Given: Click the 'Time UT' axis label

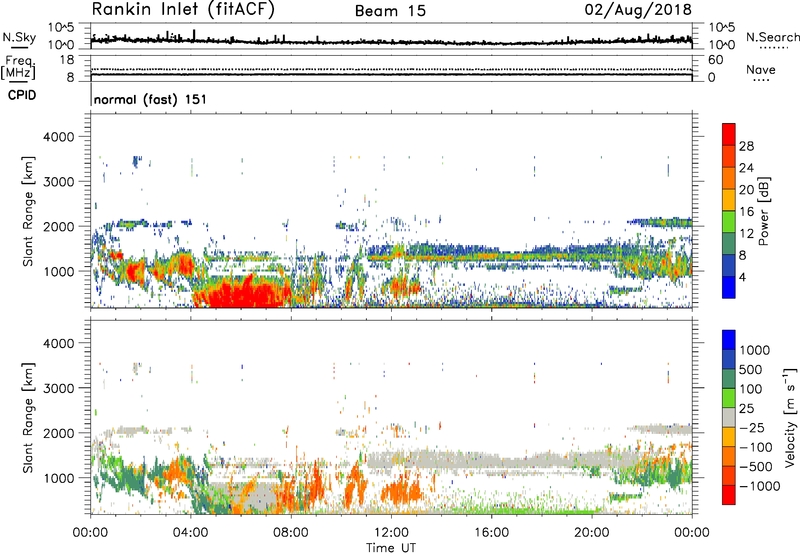Looking at the screenshot, I should [x=391, y=548].
